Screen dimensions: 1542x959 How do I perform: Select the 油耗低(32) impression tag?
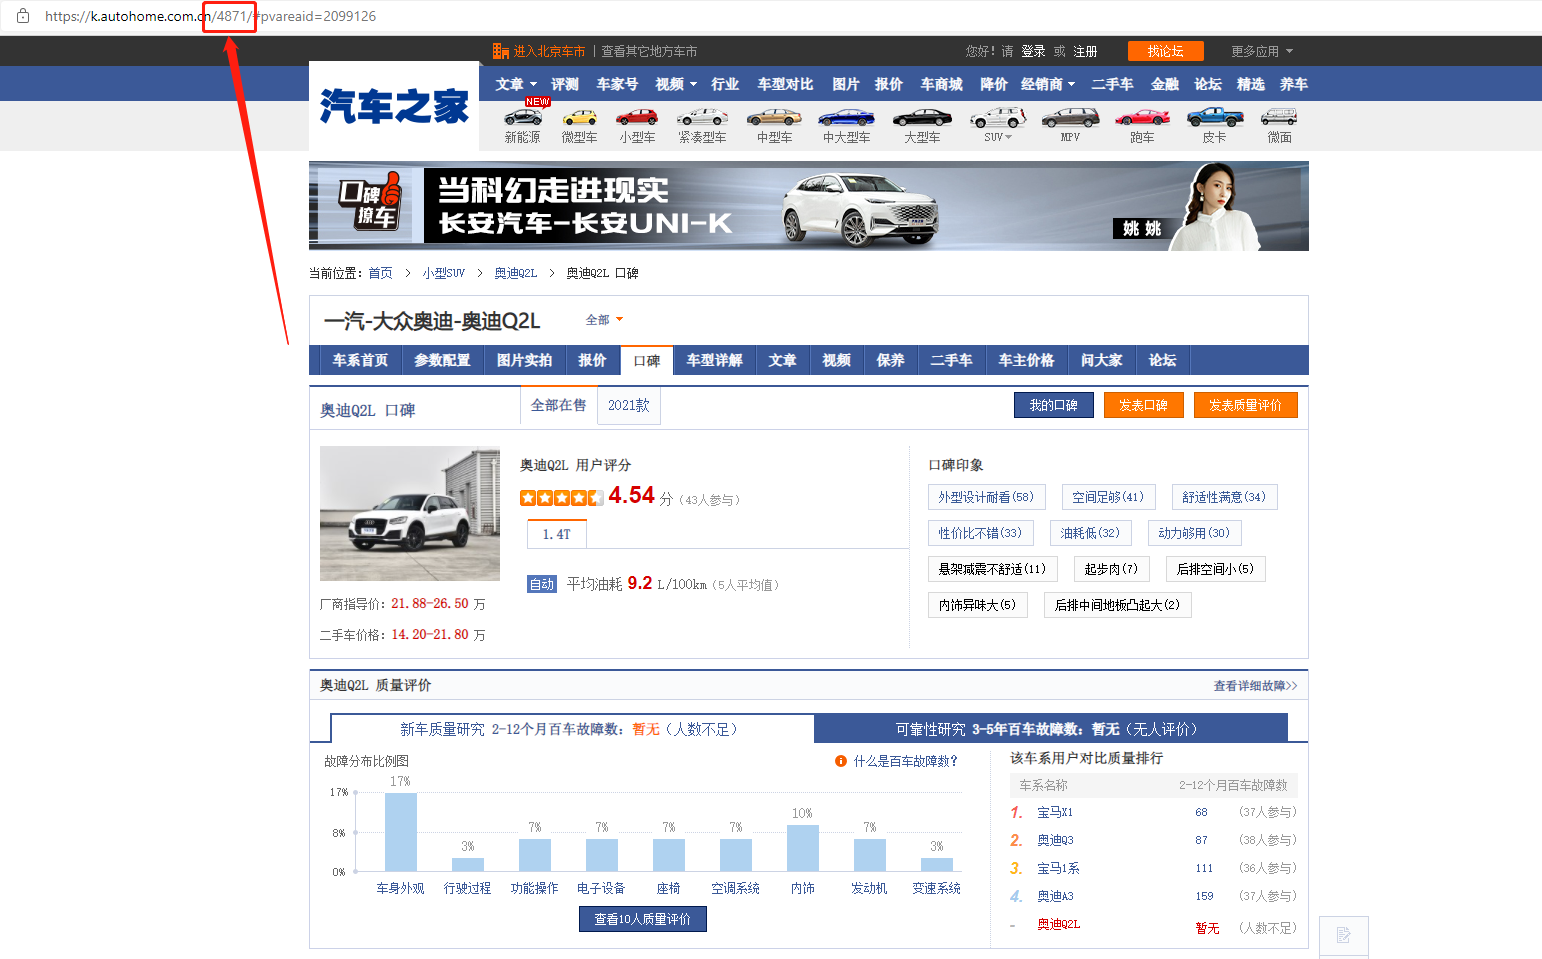tap(1090, 533)
